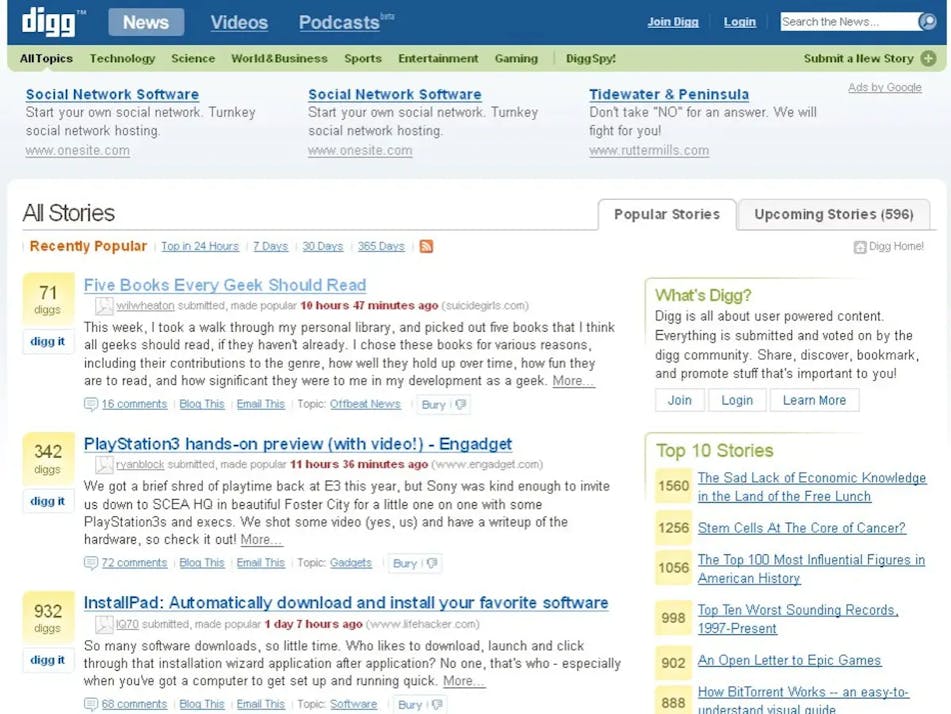Open the Videos section tab
The height and width of the screenshot is (714, 951).
[x=239, y=22]
